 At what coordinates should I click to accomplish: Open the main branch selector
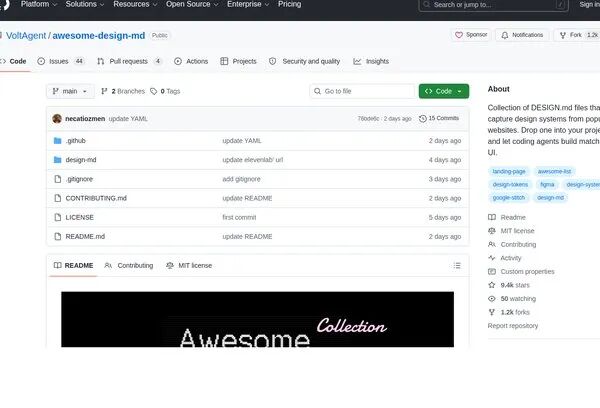point(70,91)
